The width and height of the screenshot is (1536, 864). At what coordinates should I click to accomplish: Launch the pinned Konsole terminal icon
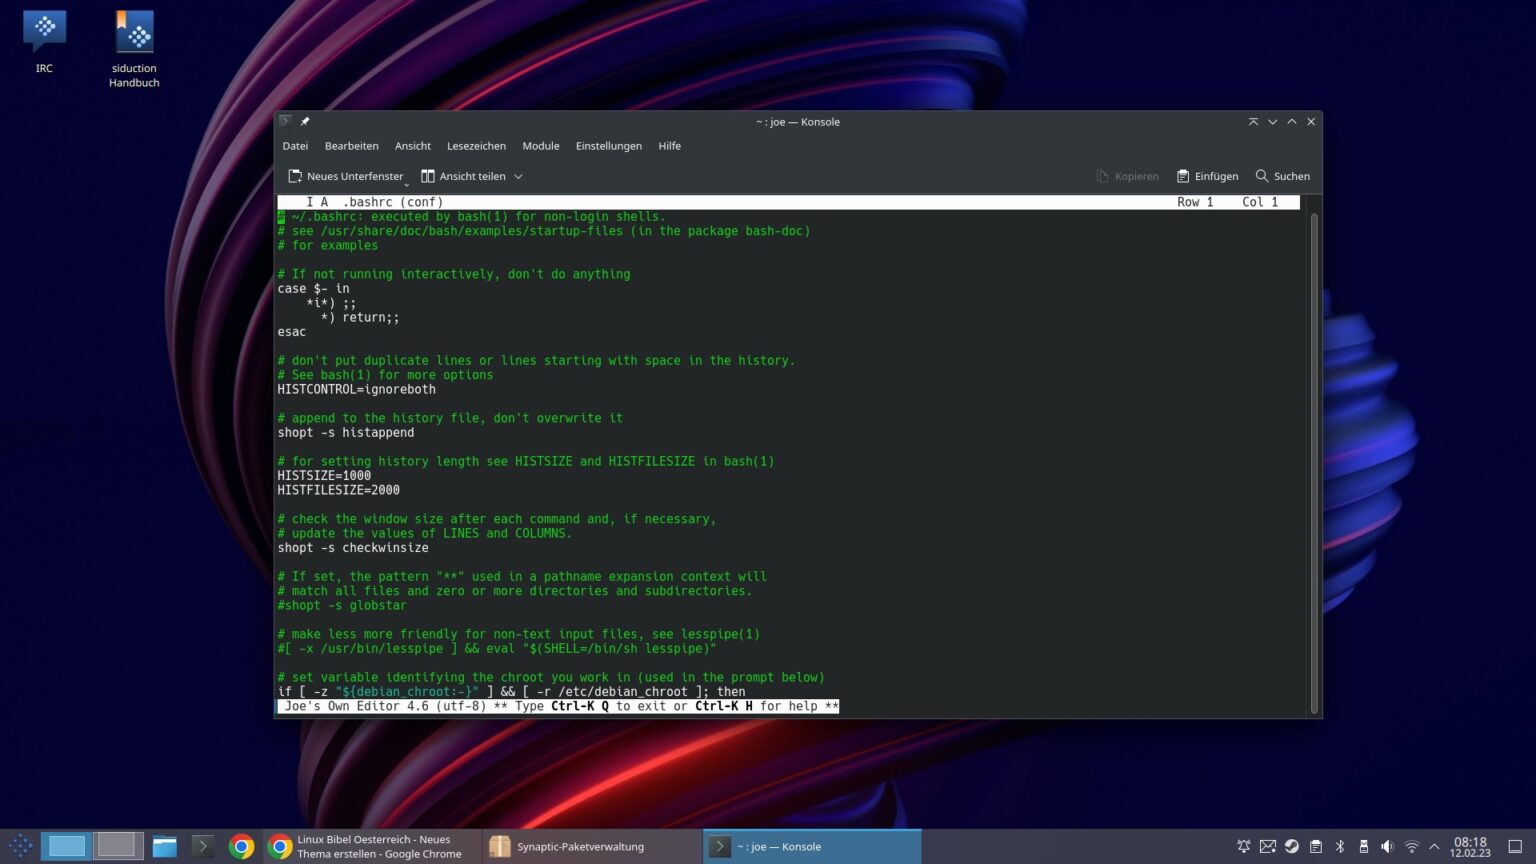coord(203,846)
